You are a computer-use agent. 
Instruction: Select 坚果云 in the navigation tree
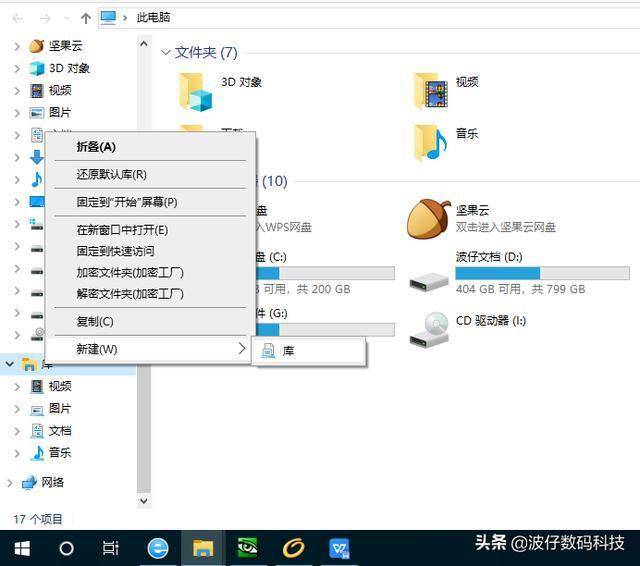65,46
